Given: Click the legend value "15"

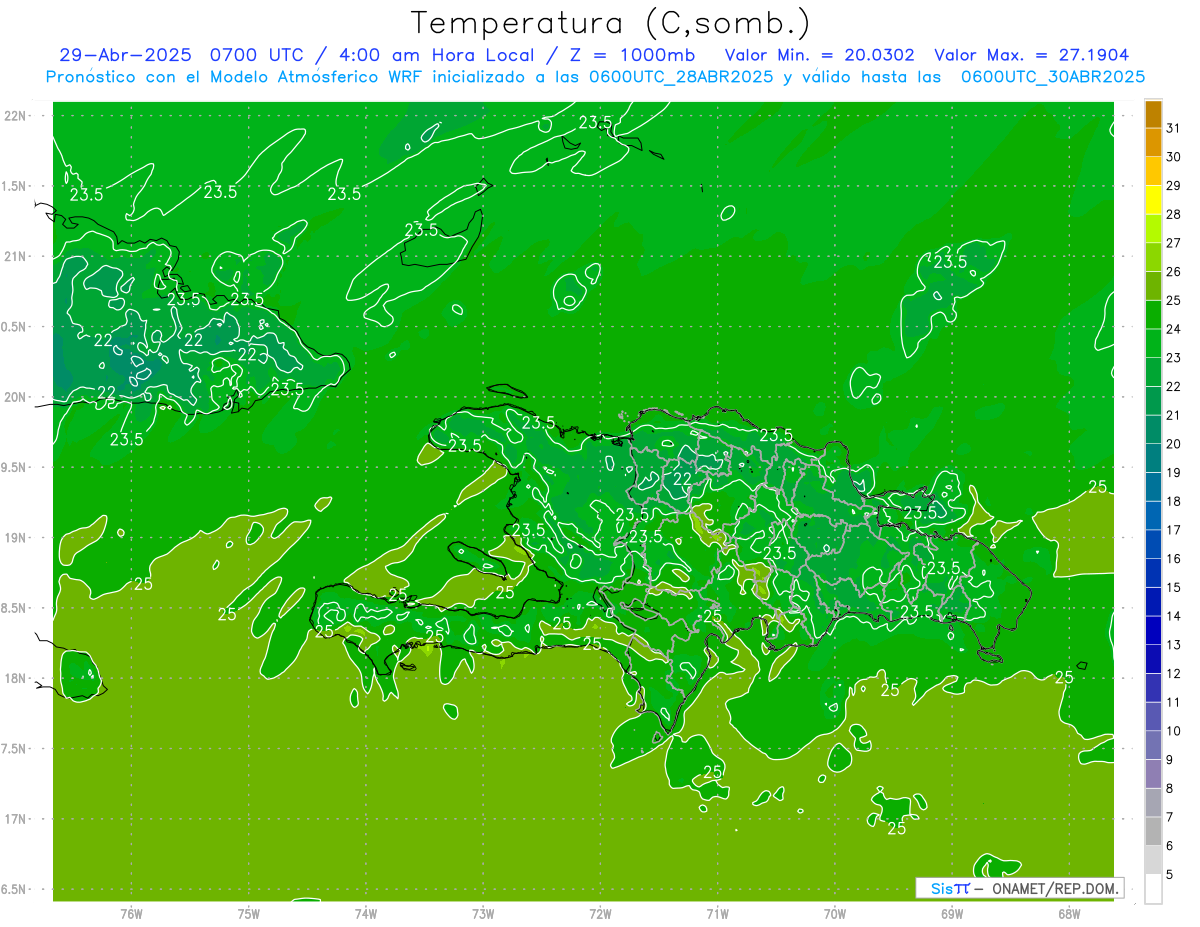Looking at the screenshot, I should [1173, 587].
